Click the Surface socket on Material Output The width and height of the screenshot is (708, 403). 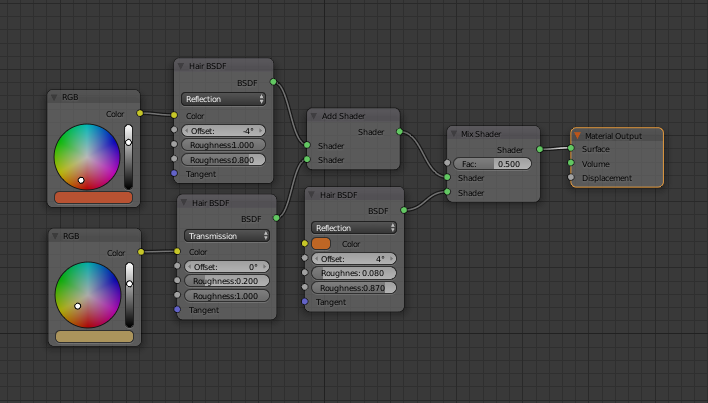[x=571, y=149]
